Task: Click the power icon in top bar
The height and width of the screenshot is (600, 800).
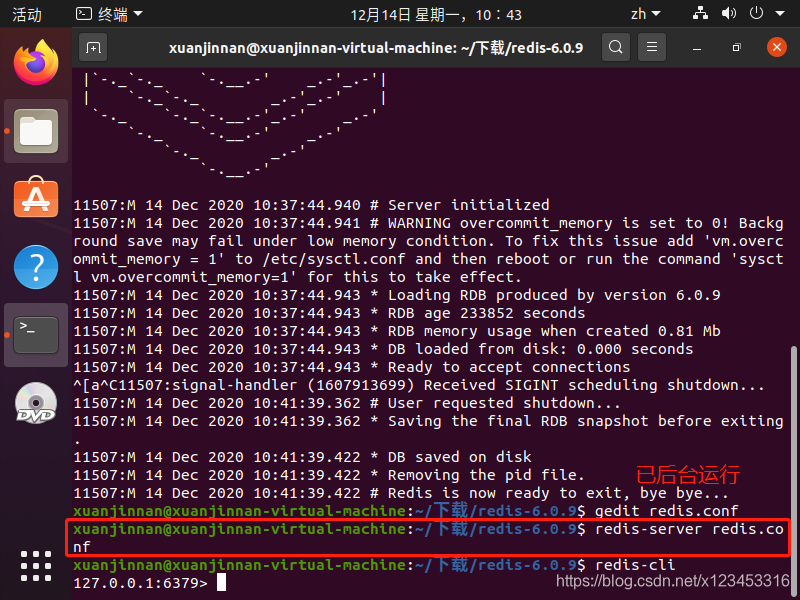Action: click(756, 14)
